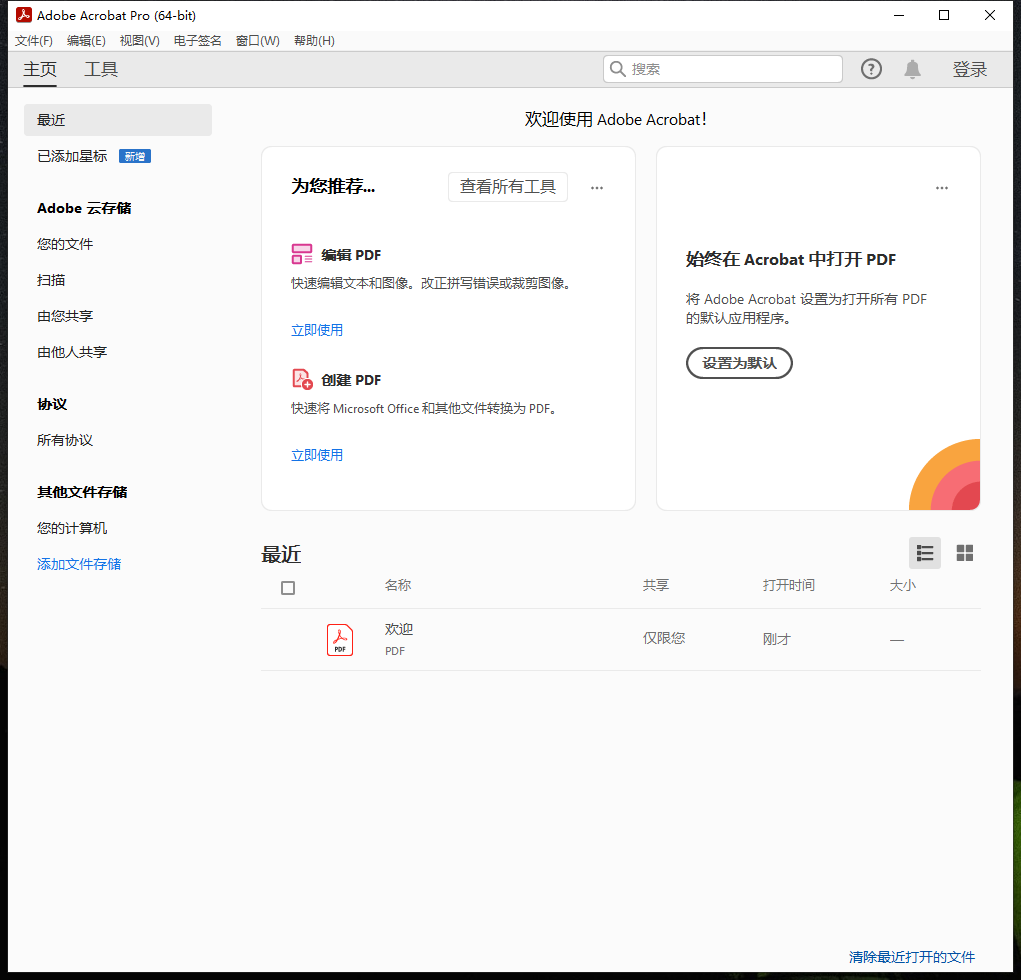1021x980 pixels.
Task: Select 最近 in the sidebar
Action: (118, 120)
